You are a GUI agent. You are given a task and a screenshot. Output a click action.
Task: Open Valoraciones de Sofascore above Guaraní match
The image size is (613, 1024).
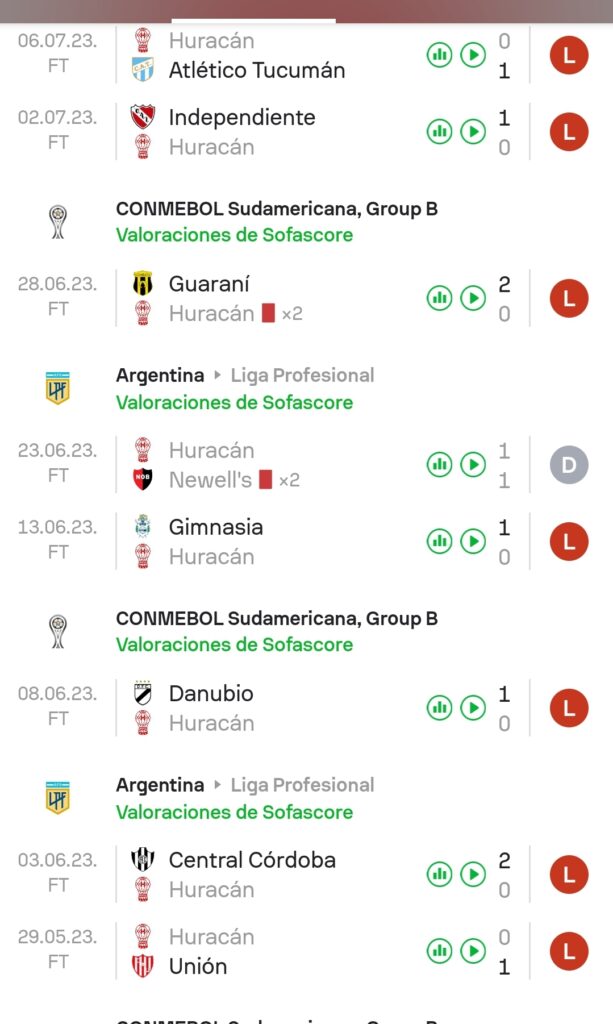point(234,235)
